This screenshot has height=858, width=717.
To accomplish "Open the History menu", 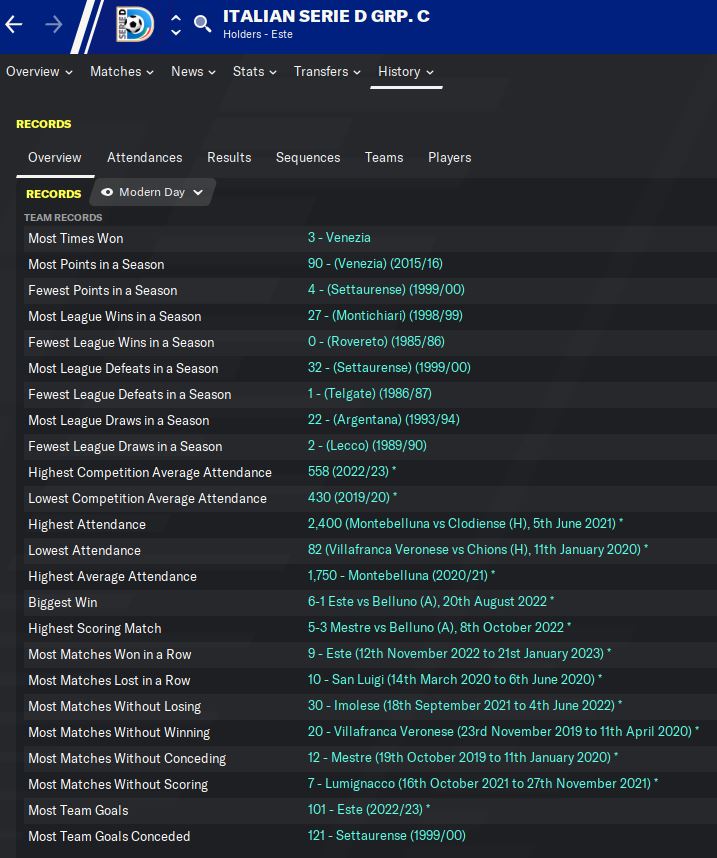I will (x=405, y=71).
